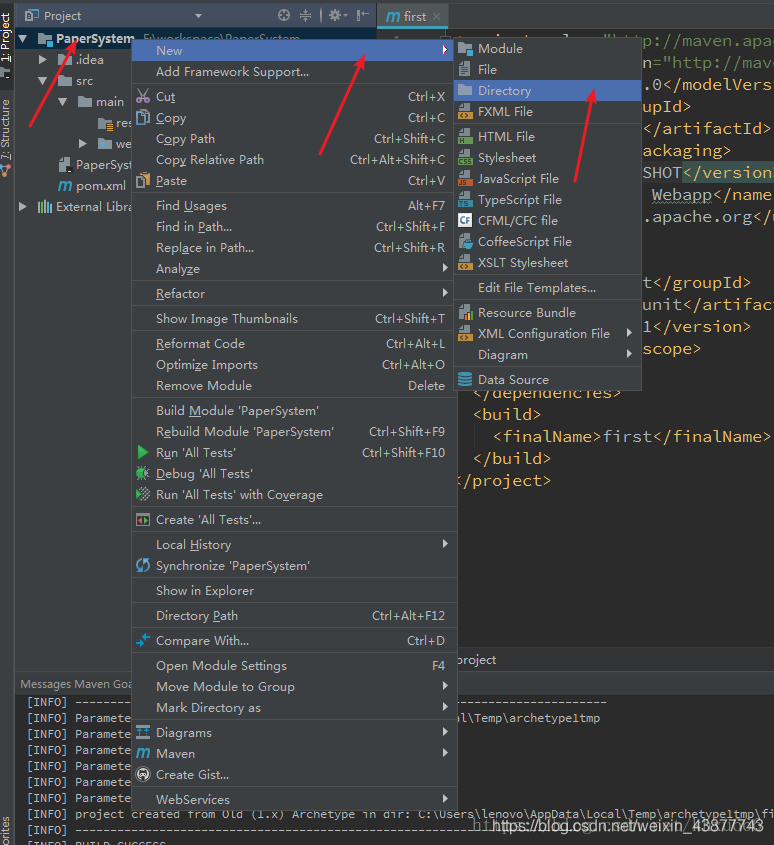The height and width of the screenshot is (845, 774).
Task: Close the 'first' editor tab
Action: [x=437, y=17]
